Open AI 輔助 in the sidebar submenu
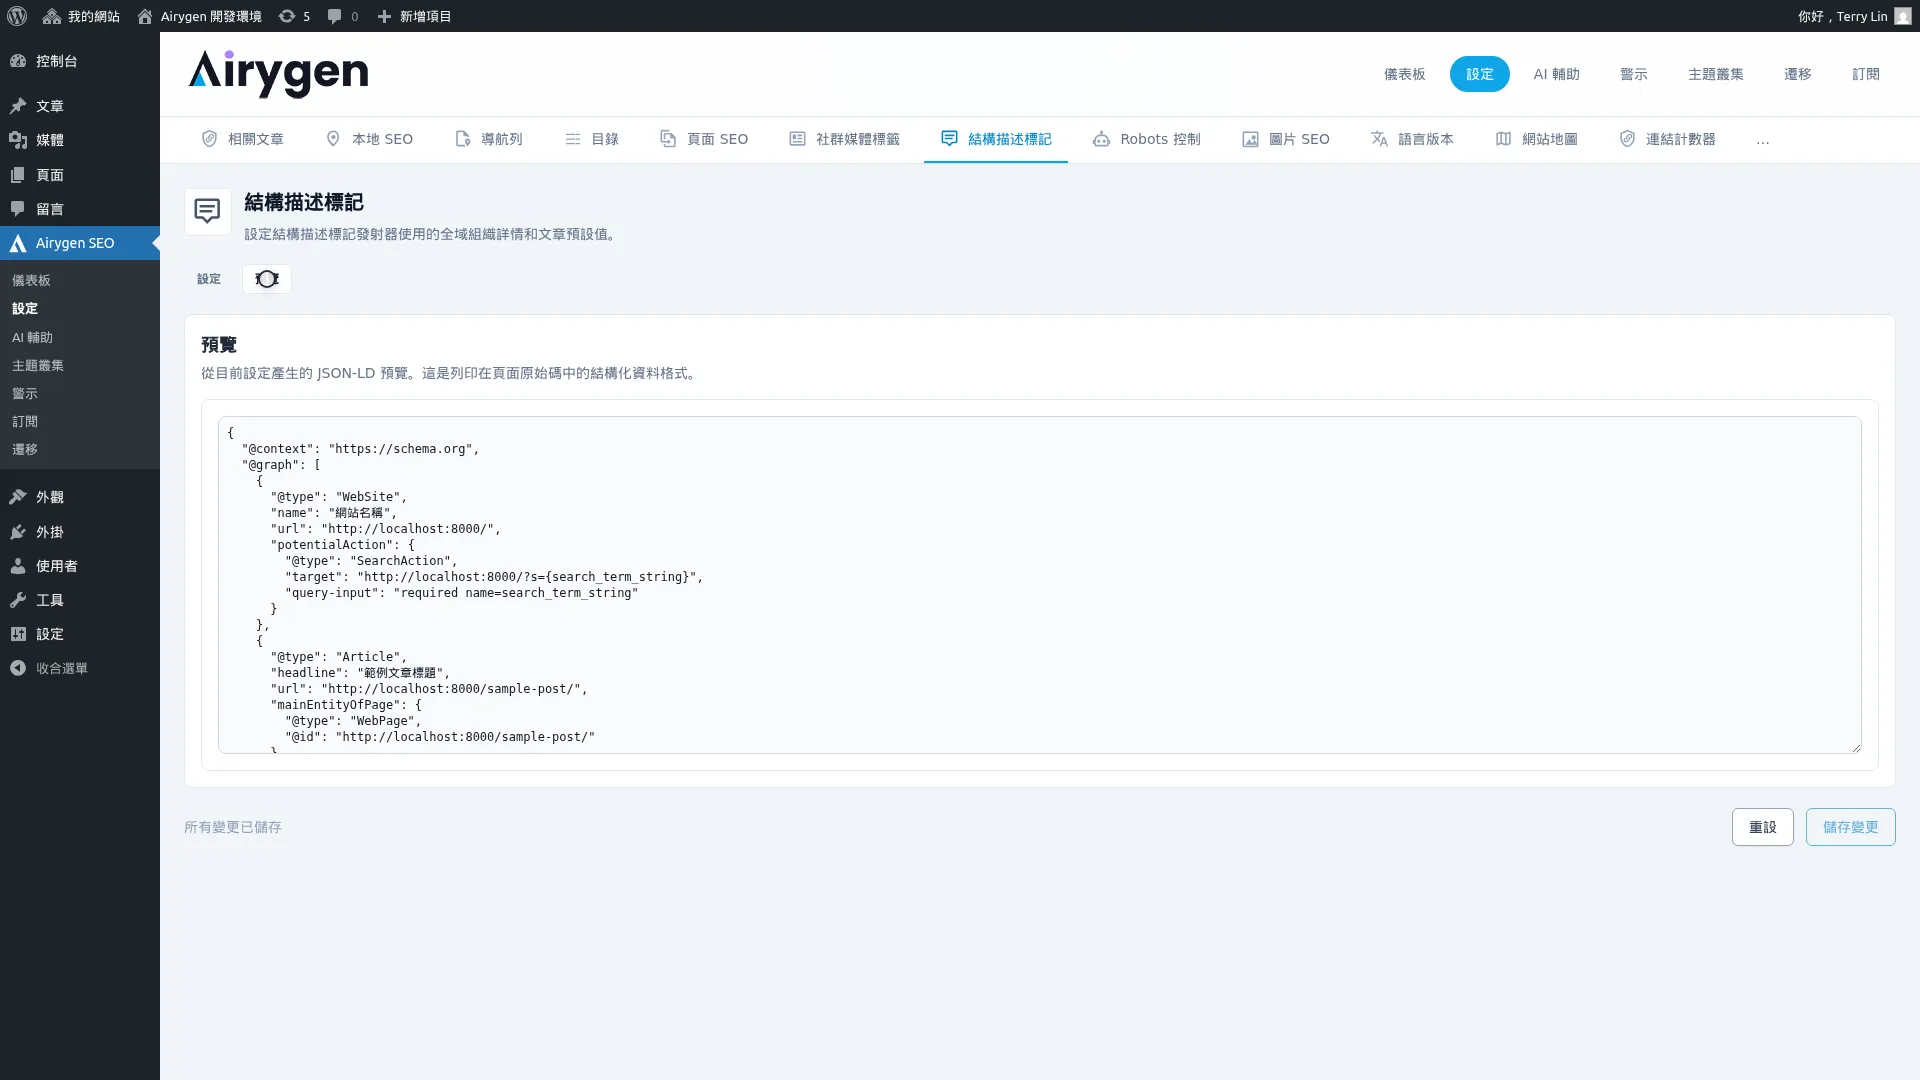 (32, 338)
